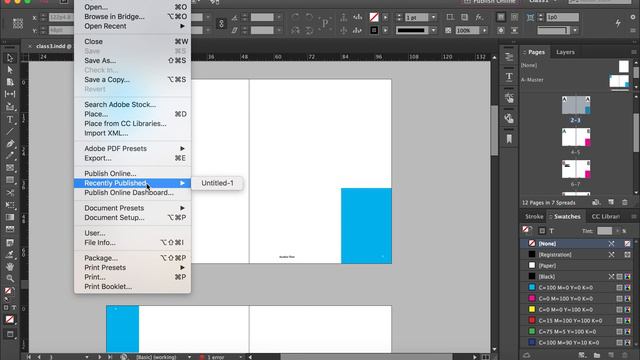Select the C=0 M=0 Y=100 K=0 swatch
The image size is (640, 360).
point(577,309)
